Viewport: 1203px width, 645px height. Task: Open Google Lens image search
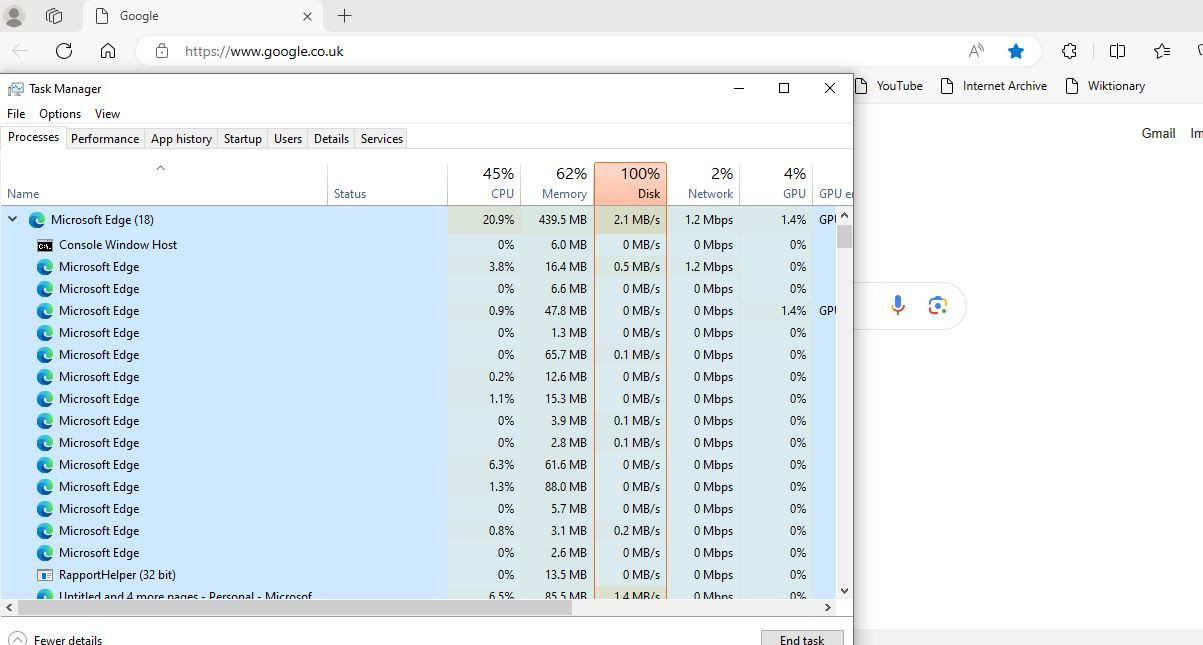point(937,305)
